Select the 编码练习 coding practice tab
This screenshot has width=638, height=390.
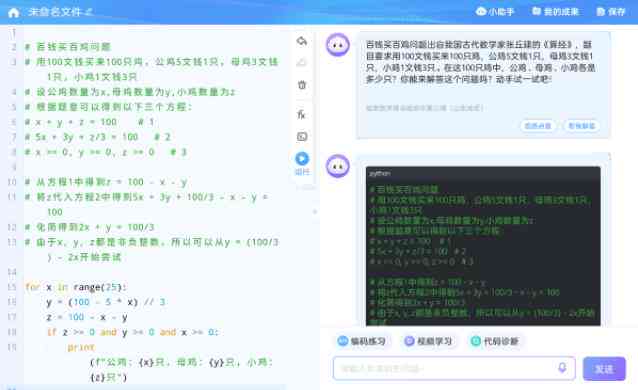pos(362,341)
